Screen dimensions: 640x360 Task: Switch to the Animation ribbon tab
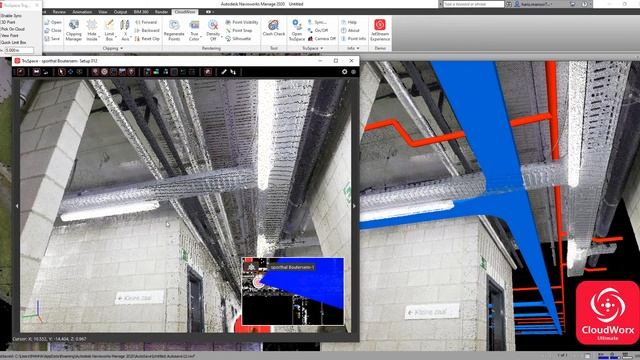pos(82,12)
